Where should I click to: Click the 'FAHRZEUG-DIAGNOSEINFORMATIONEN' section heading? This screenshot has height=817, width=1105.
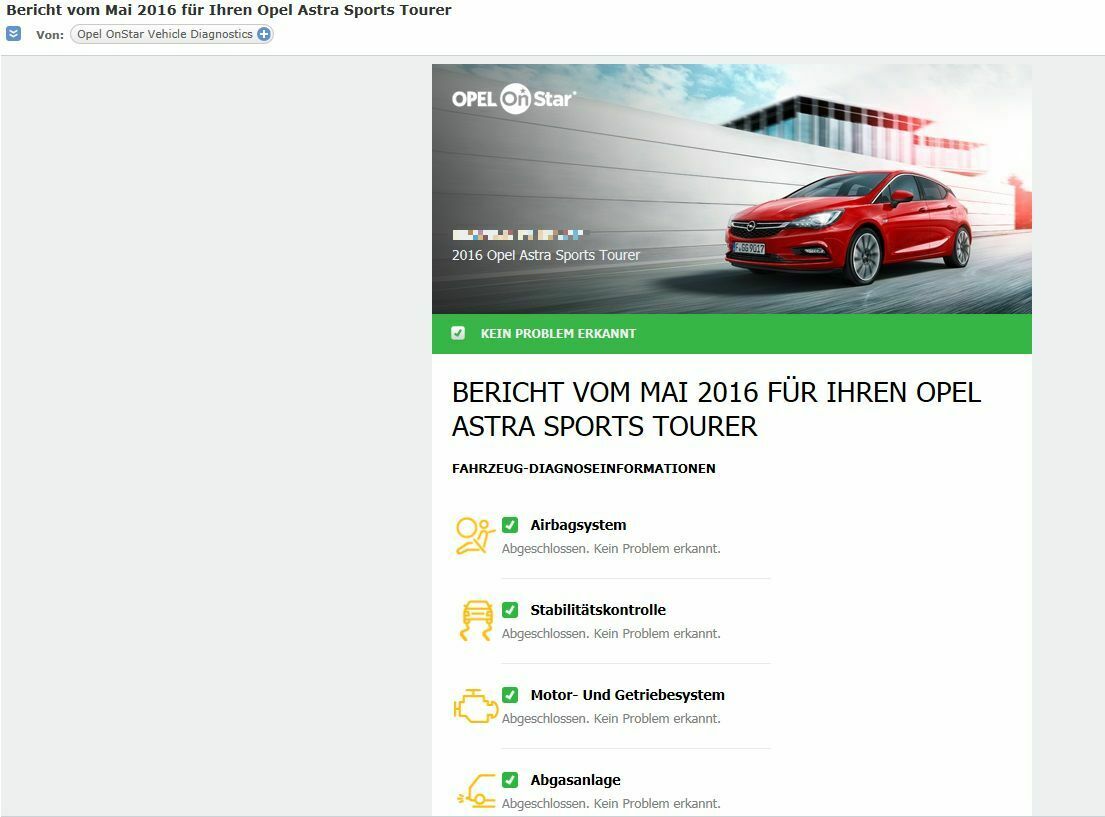[x=584, y=469]
